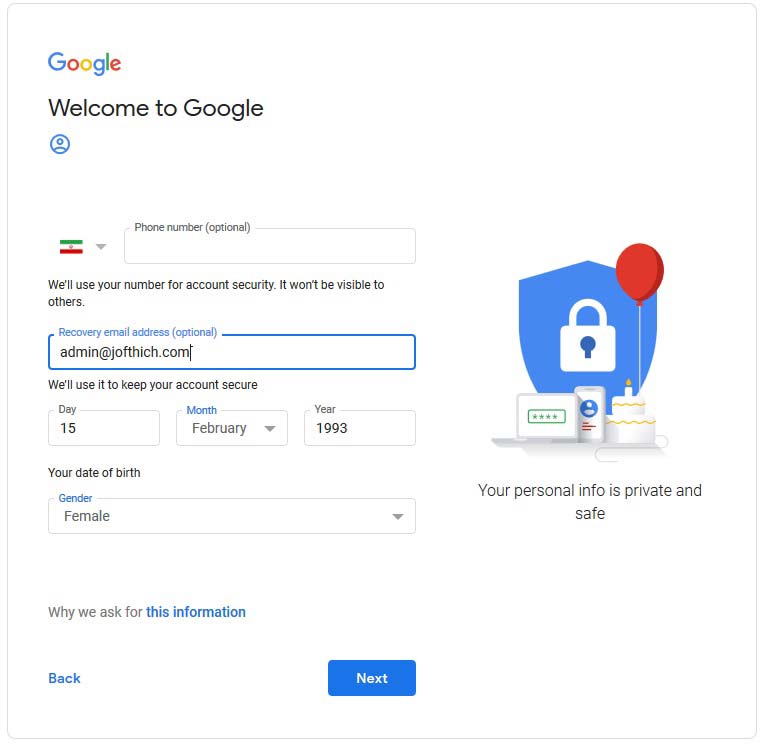Click the Gender dropdown arrow

397,517
